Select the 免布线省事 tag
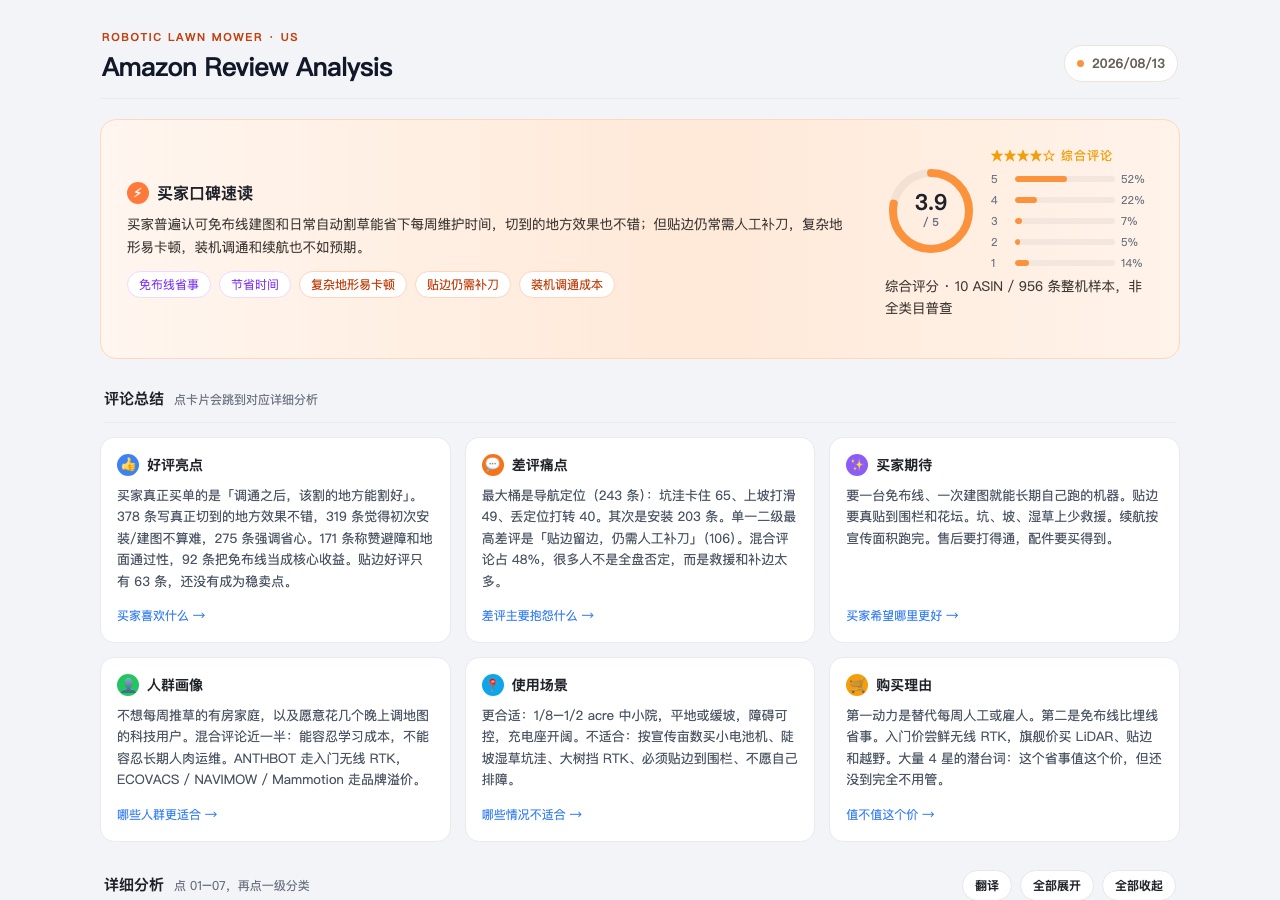Image resolution: width=1280 pixels, height=900 pixels. (169, 285)
